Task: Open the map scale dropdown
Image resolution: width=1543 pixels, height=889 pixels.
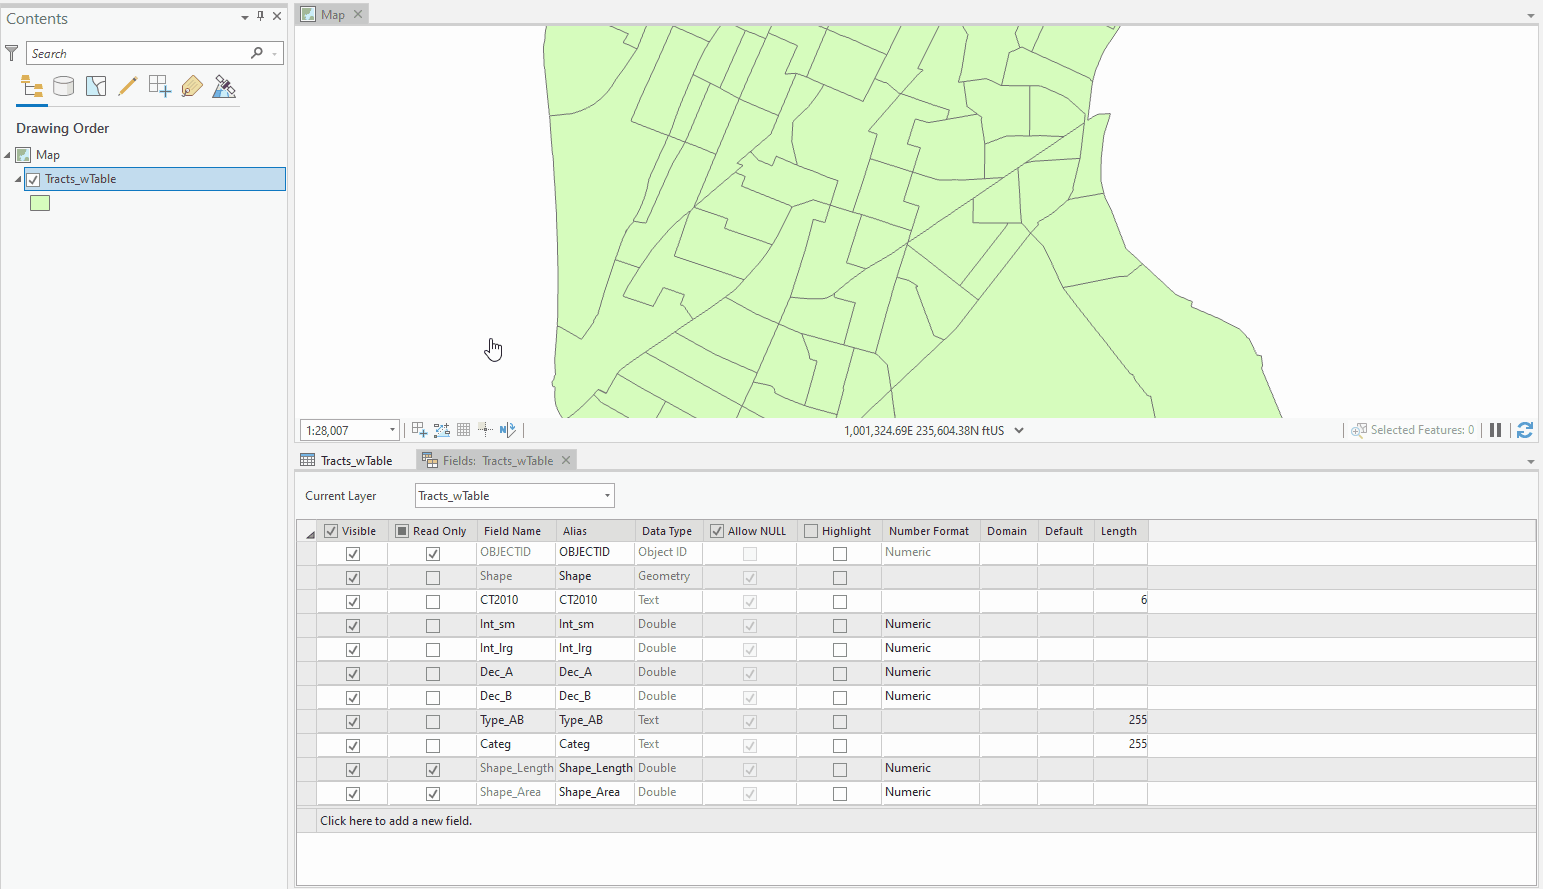Action: click(391, 429)
